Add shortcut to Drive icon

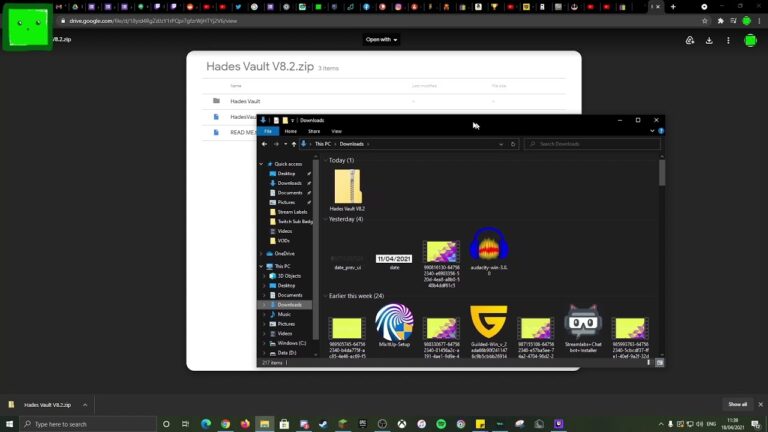(x=690, y=41)
